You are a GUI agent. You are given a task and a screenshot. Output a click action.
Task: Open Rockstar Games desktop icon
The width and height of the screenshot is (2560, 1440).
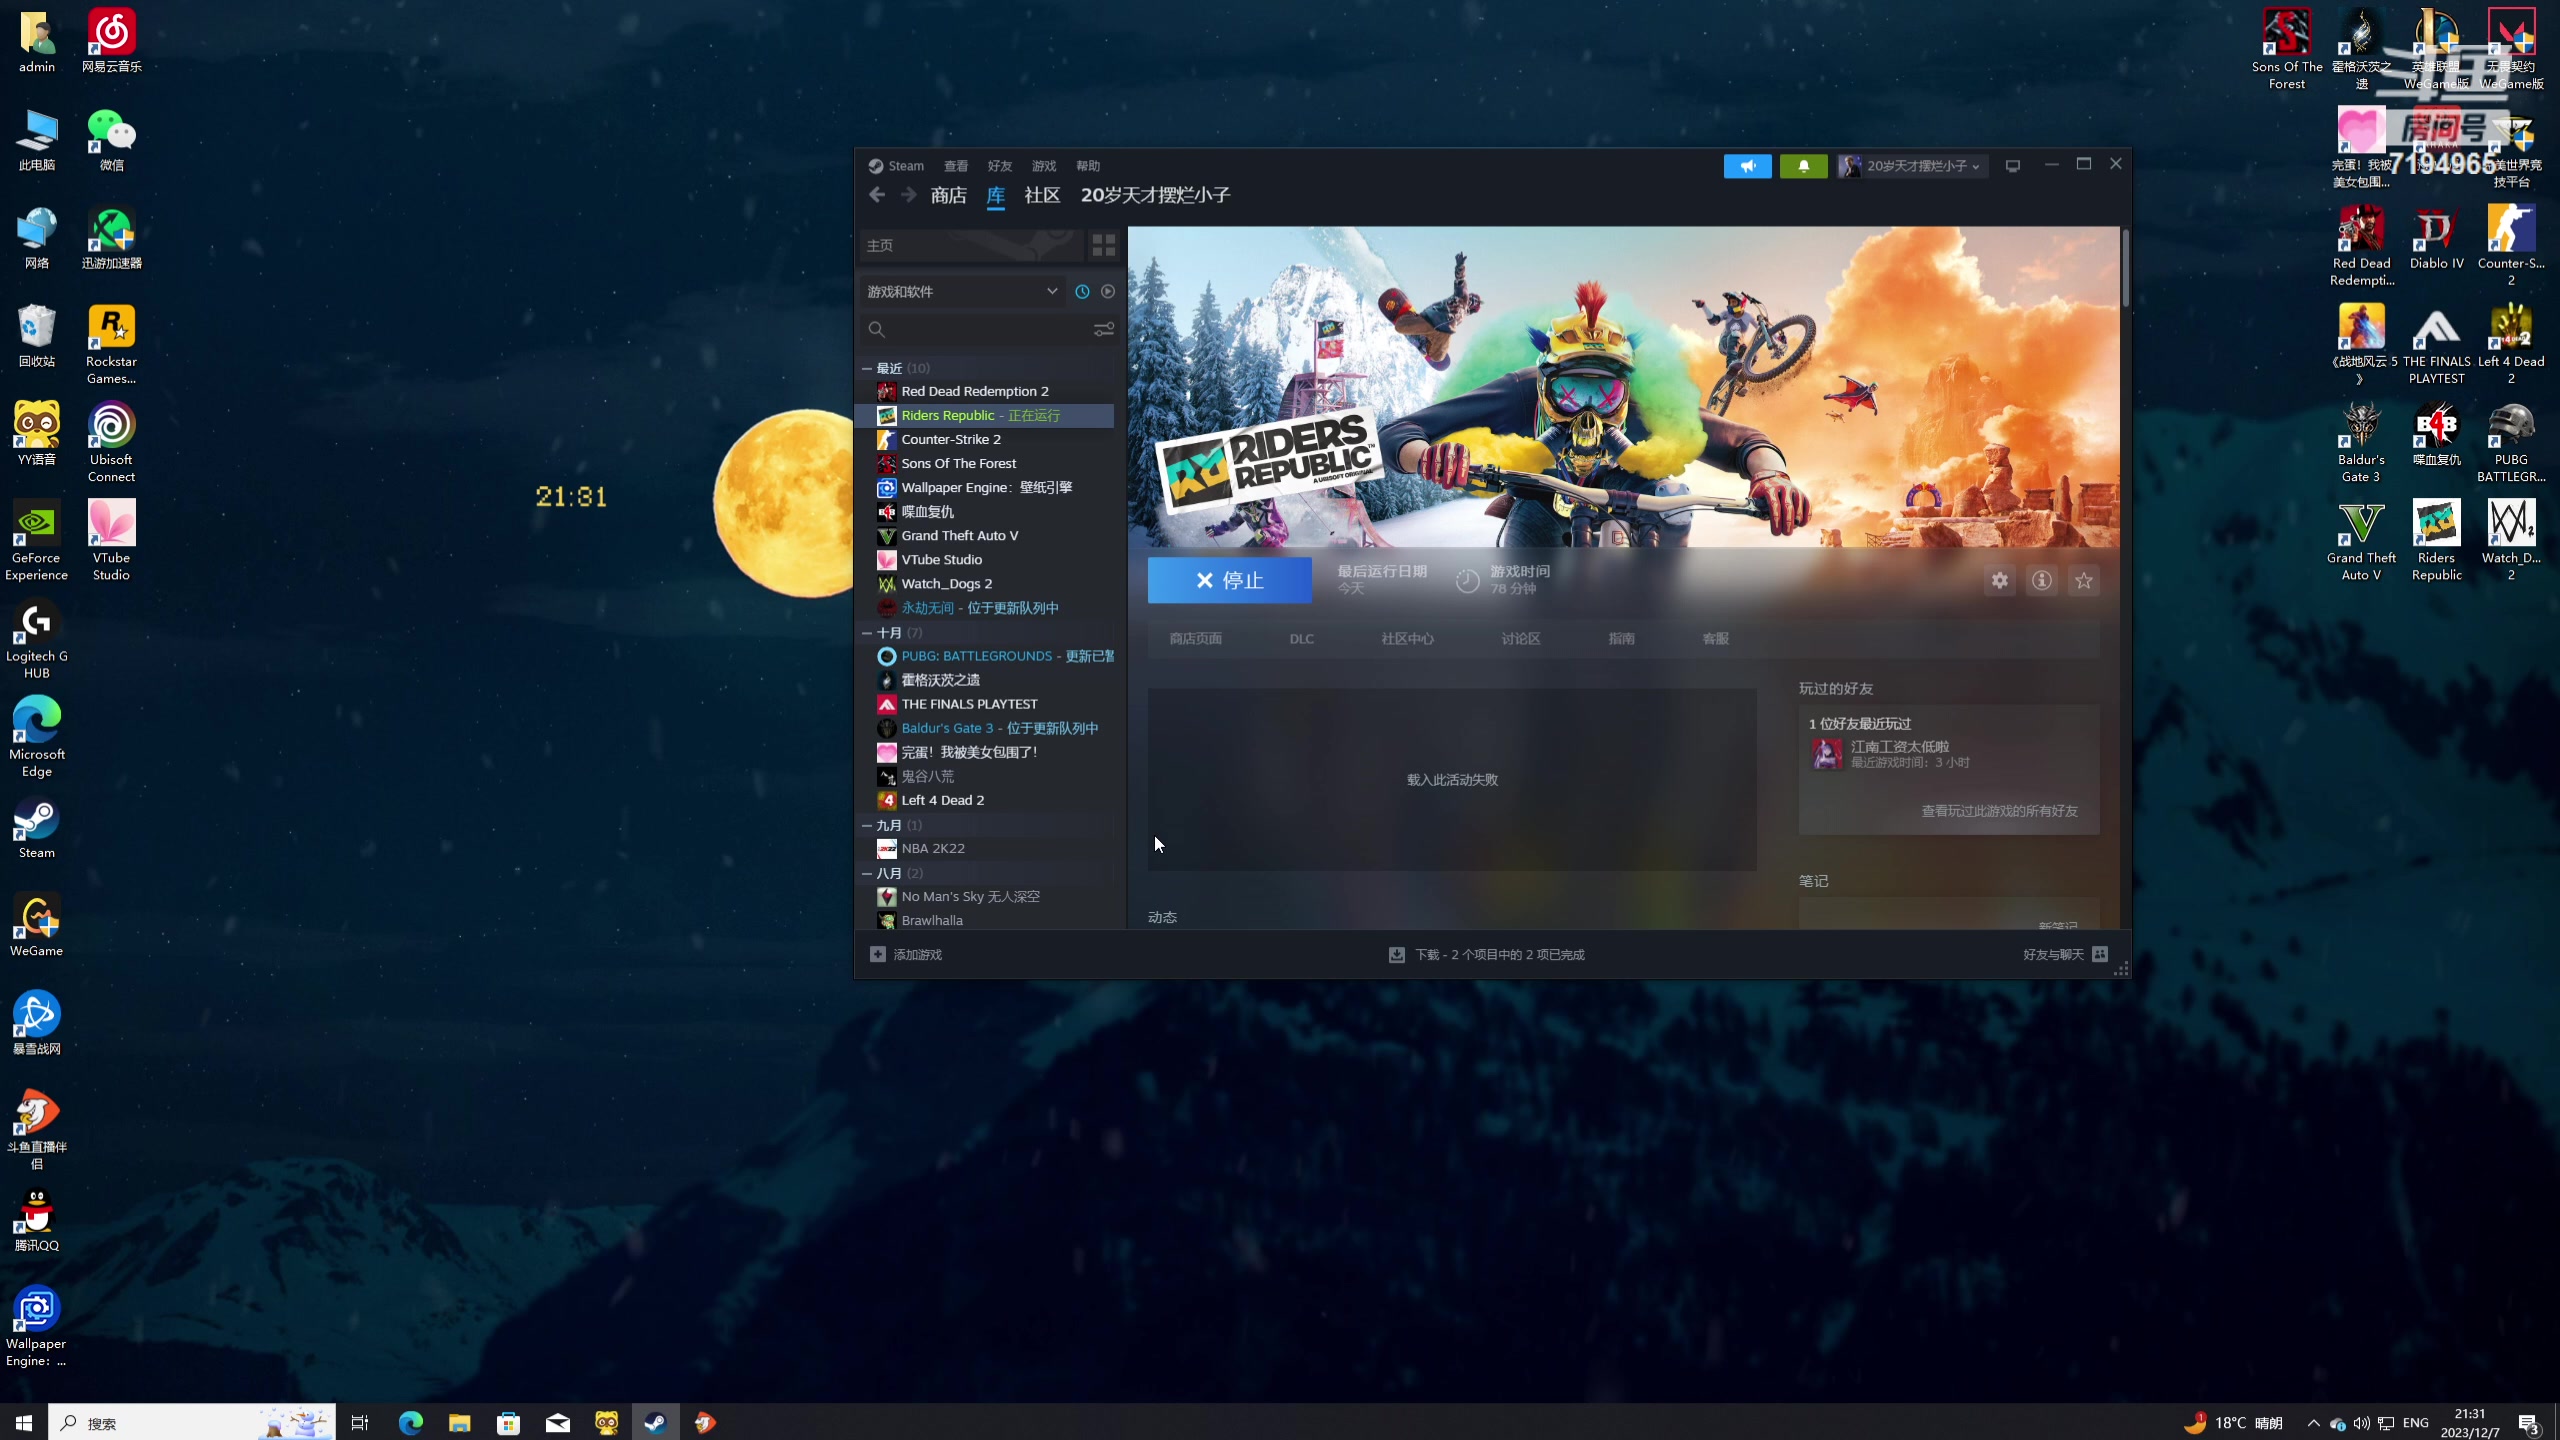[111, 343]
